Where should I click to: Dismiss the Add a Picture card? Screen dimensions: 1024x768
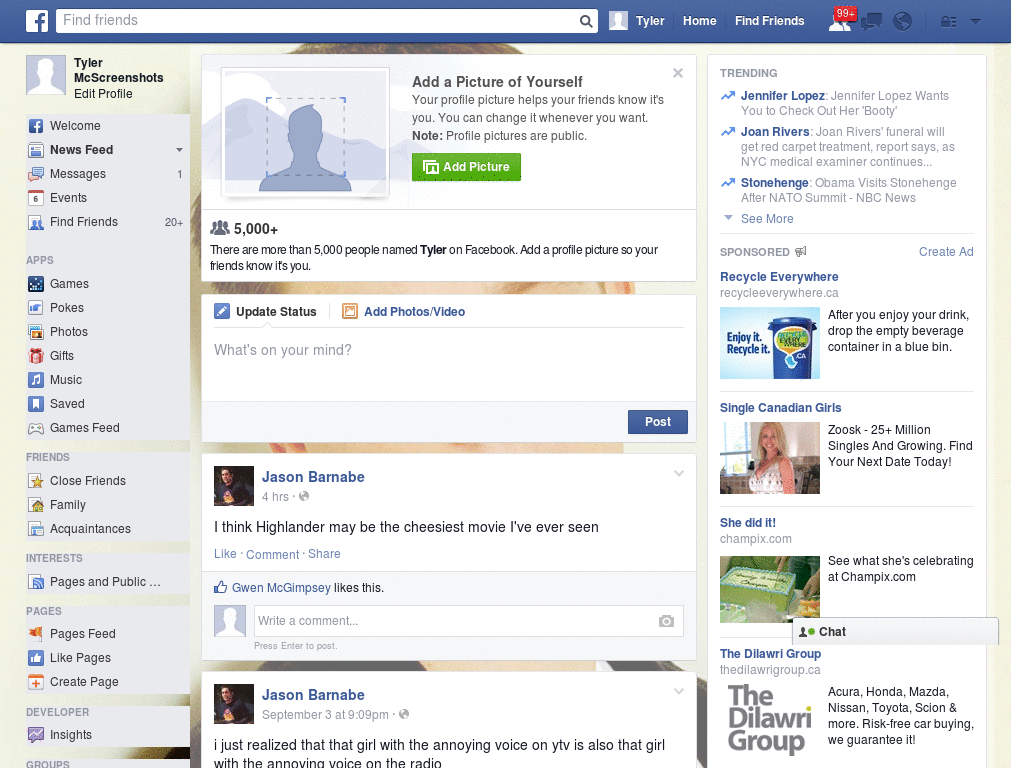click(x=678, y=73)
